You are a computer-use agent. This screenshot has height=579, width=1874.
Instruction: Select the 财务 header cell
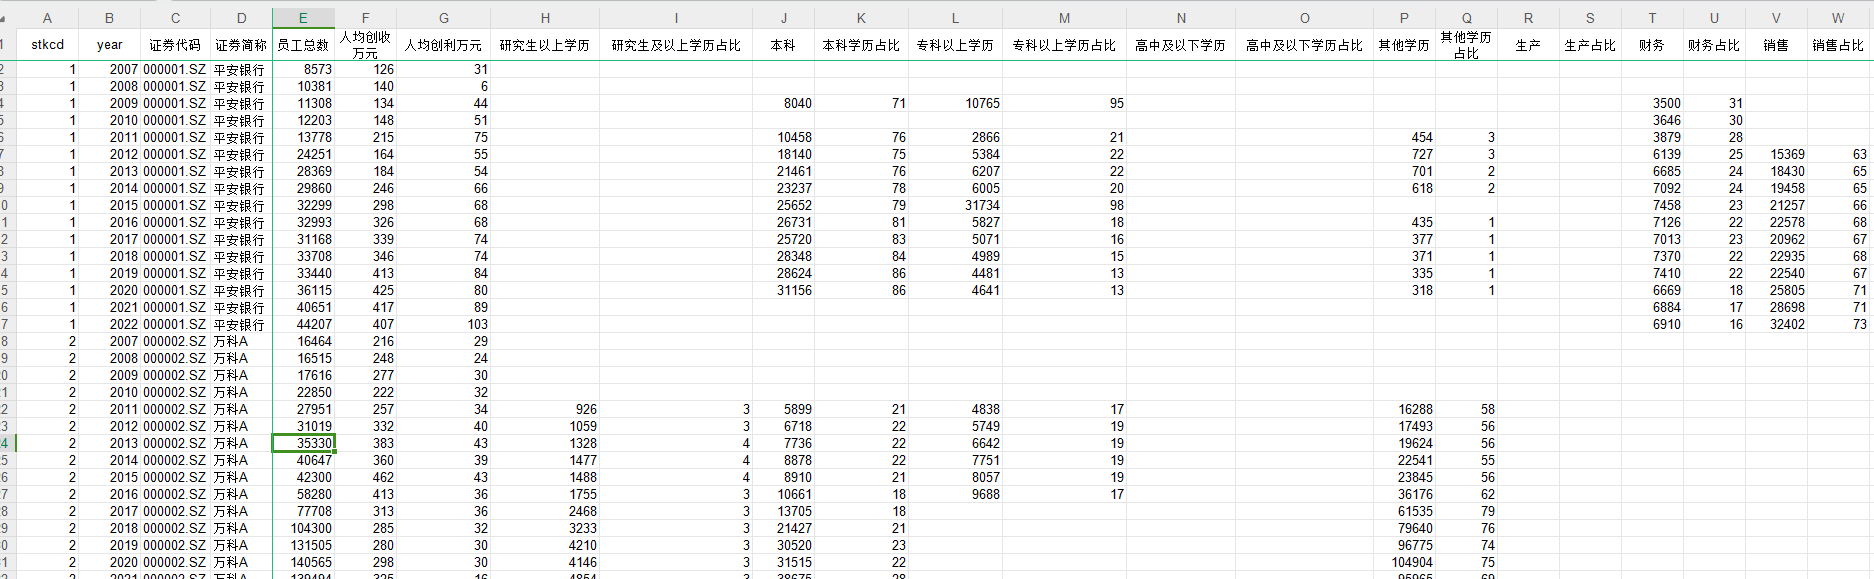click(1652, 45)
